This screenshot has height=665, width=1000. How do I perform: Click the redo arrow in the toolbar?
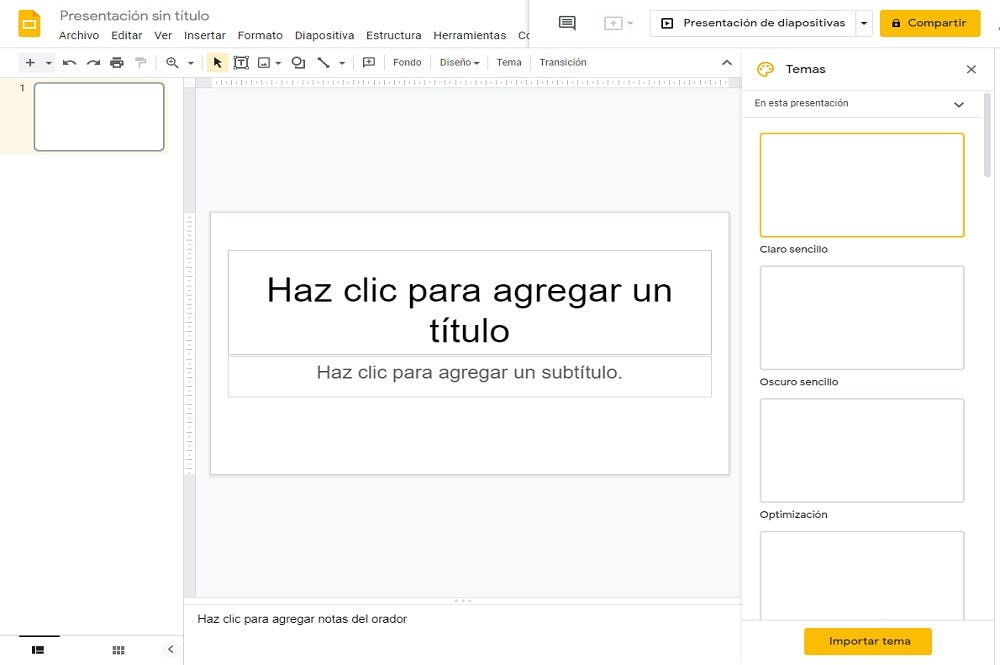93,62
